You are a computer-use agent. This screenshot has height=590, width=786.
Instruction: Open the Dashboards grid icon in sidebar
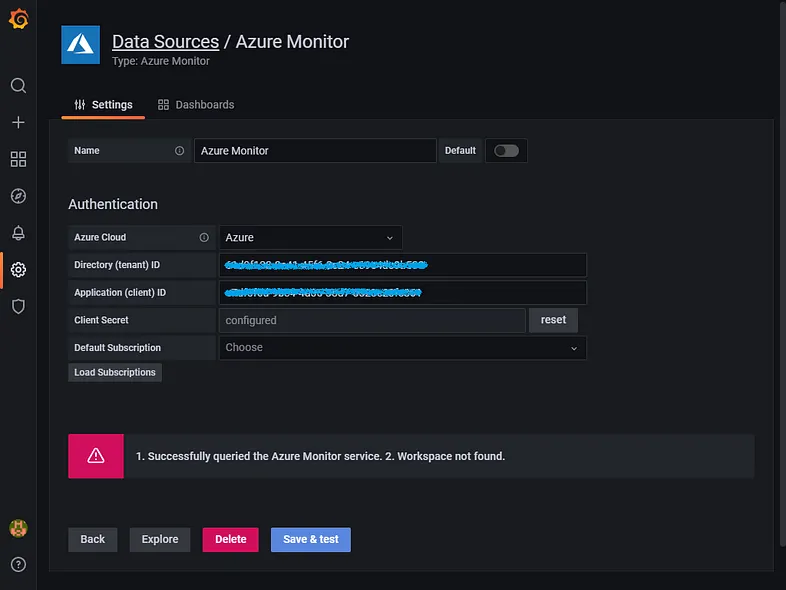(x=19, y=159)
